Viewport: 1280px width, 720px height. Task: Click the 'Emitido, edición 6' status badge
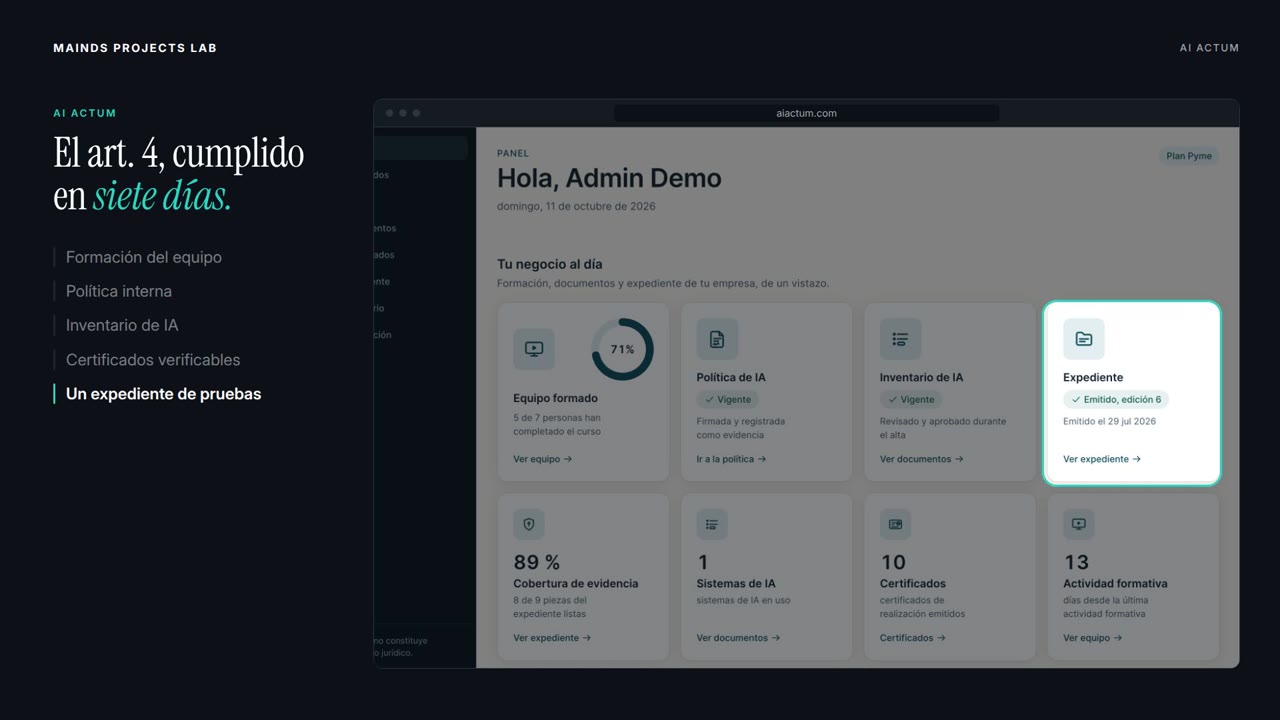(1116, 399)
